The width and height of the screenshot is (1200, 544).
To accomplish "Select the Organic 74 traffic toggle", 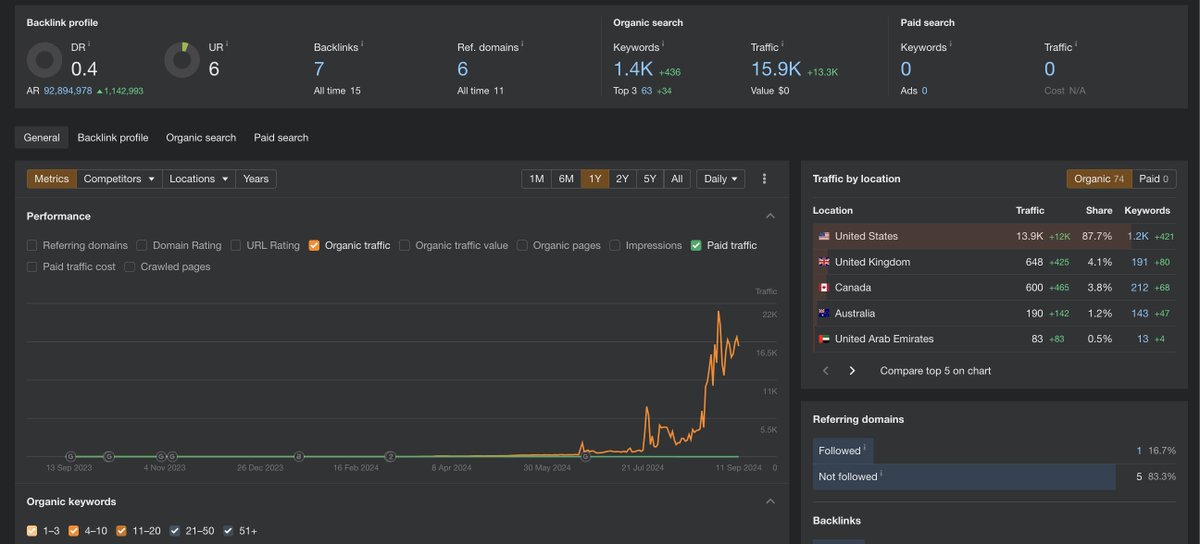I will click(1098, 179).
